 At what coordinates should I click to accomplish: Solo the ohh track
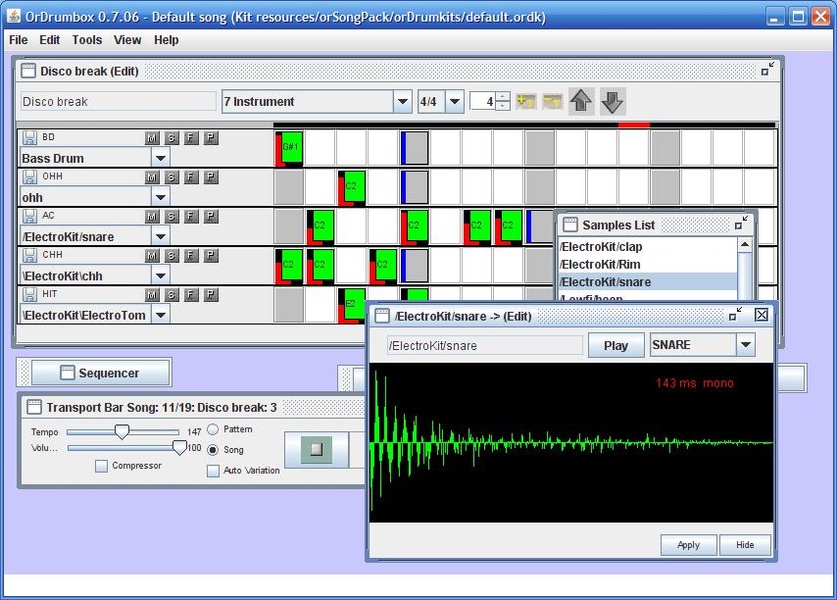click(x=171, y=177)
